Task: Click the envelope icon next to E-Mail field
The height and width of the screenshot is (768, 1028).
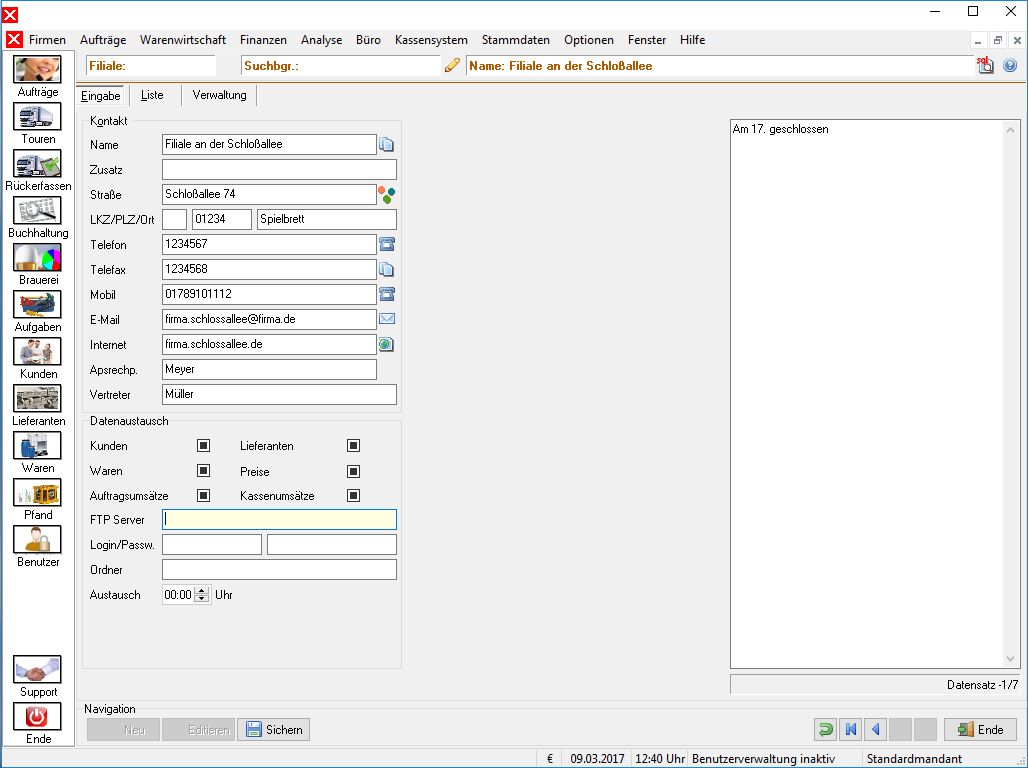Action: tap(387, 319)
